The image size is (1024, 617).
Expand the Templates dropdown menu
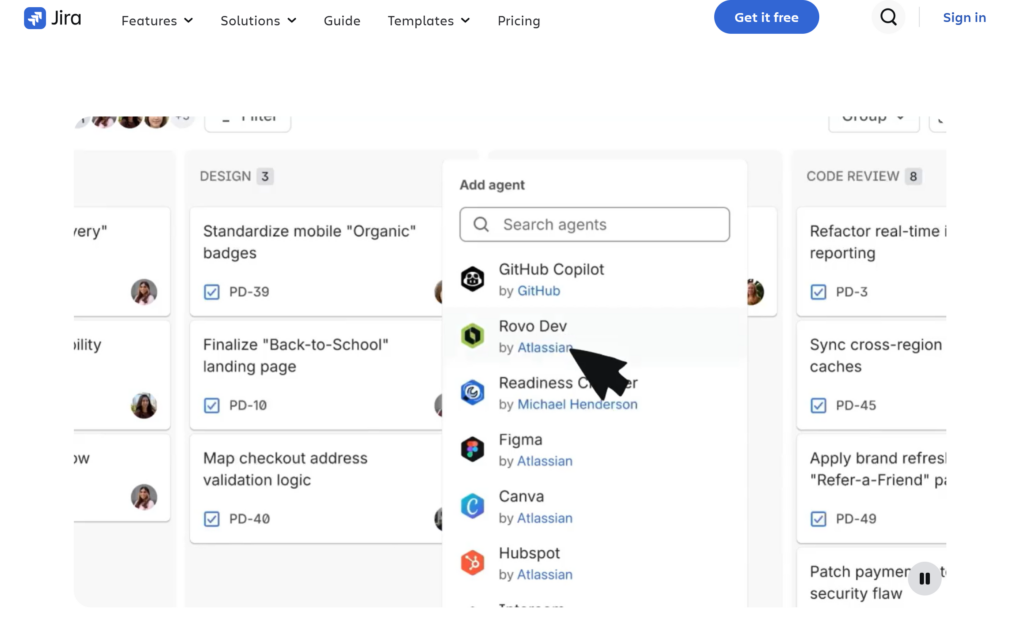(428, 21)
